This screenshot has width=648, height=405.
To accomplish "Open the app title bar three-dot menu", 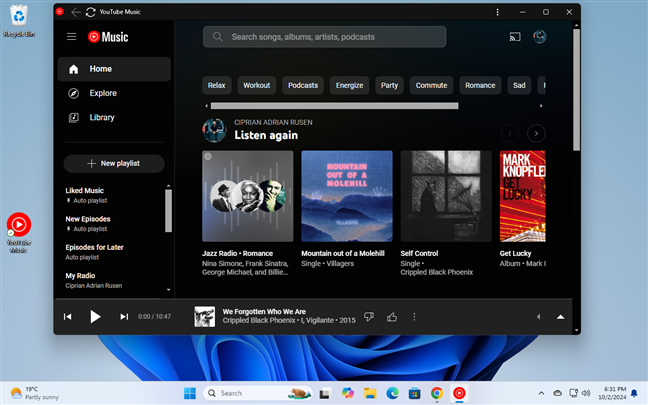I will pos(498,12).
